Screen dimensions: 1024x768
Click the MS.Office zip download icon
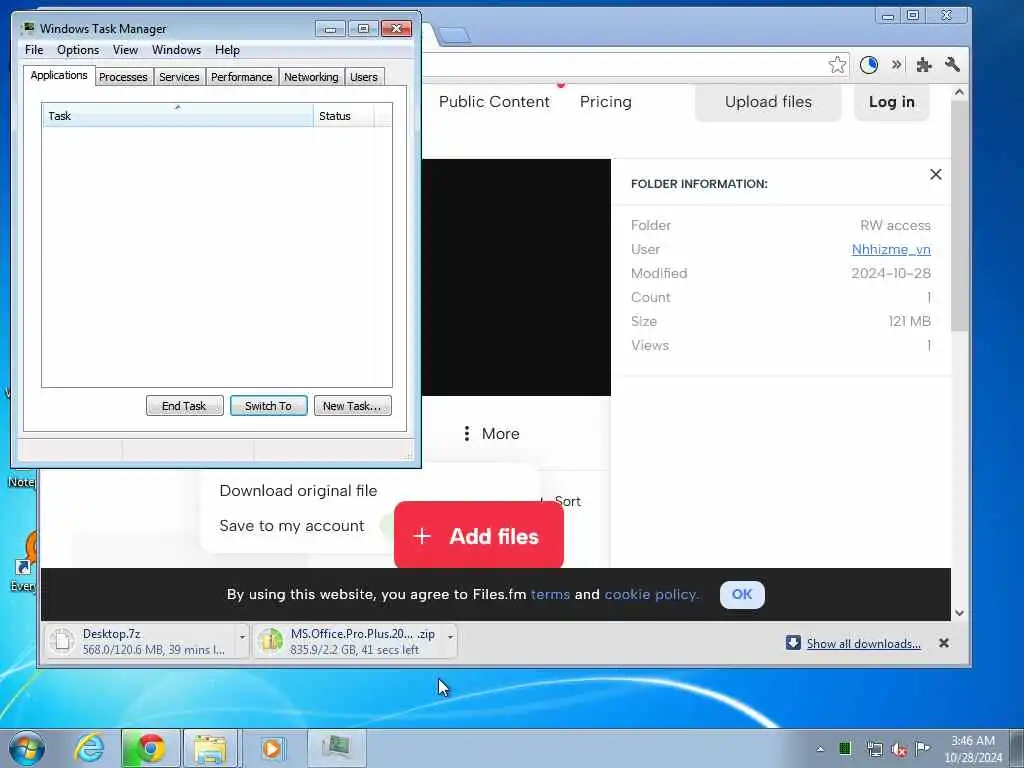pos(270,641)
